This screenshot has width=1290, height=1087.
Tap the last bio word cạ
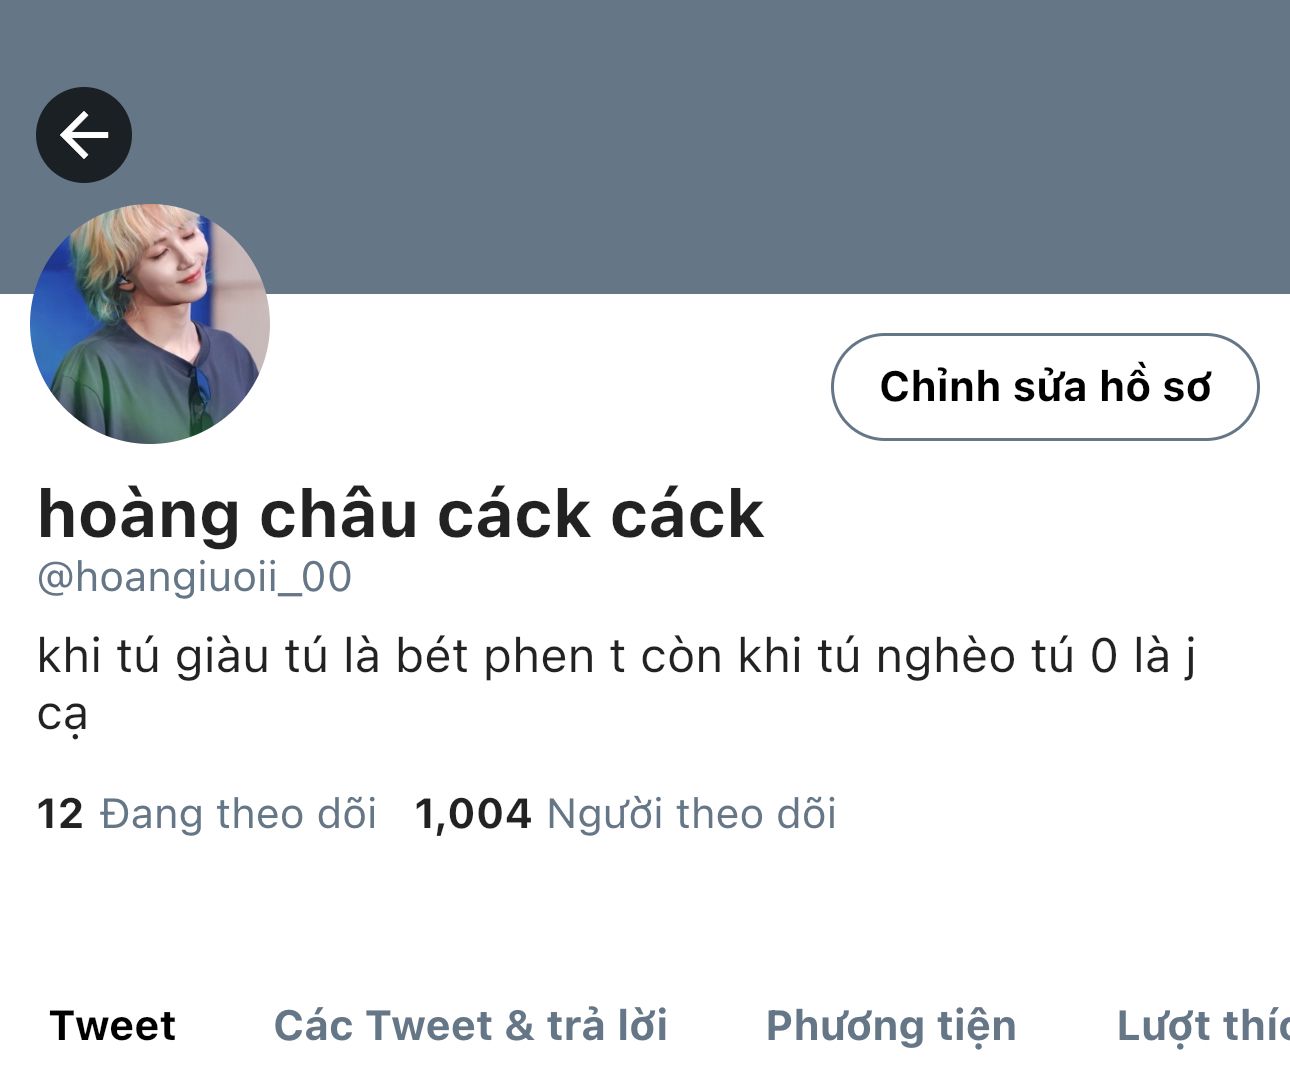click(x=63, y=715)
